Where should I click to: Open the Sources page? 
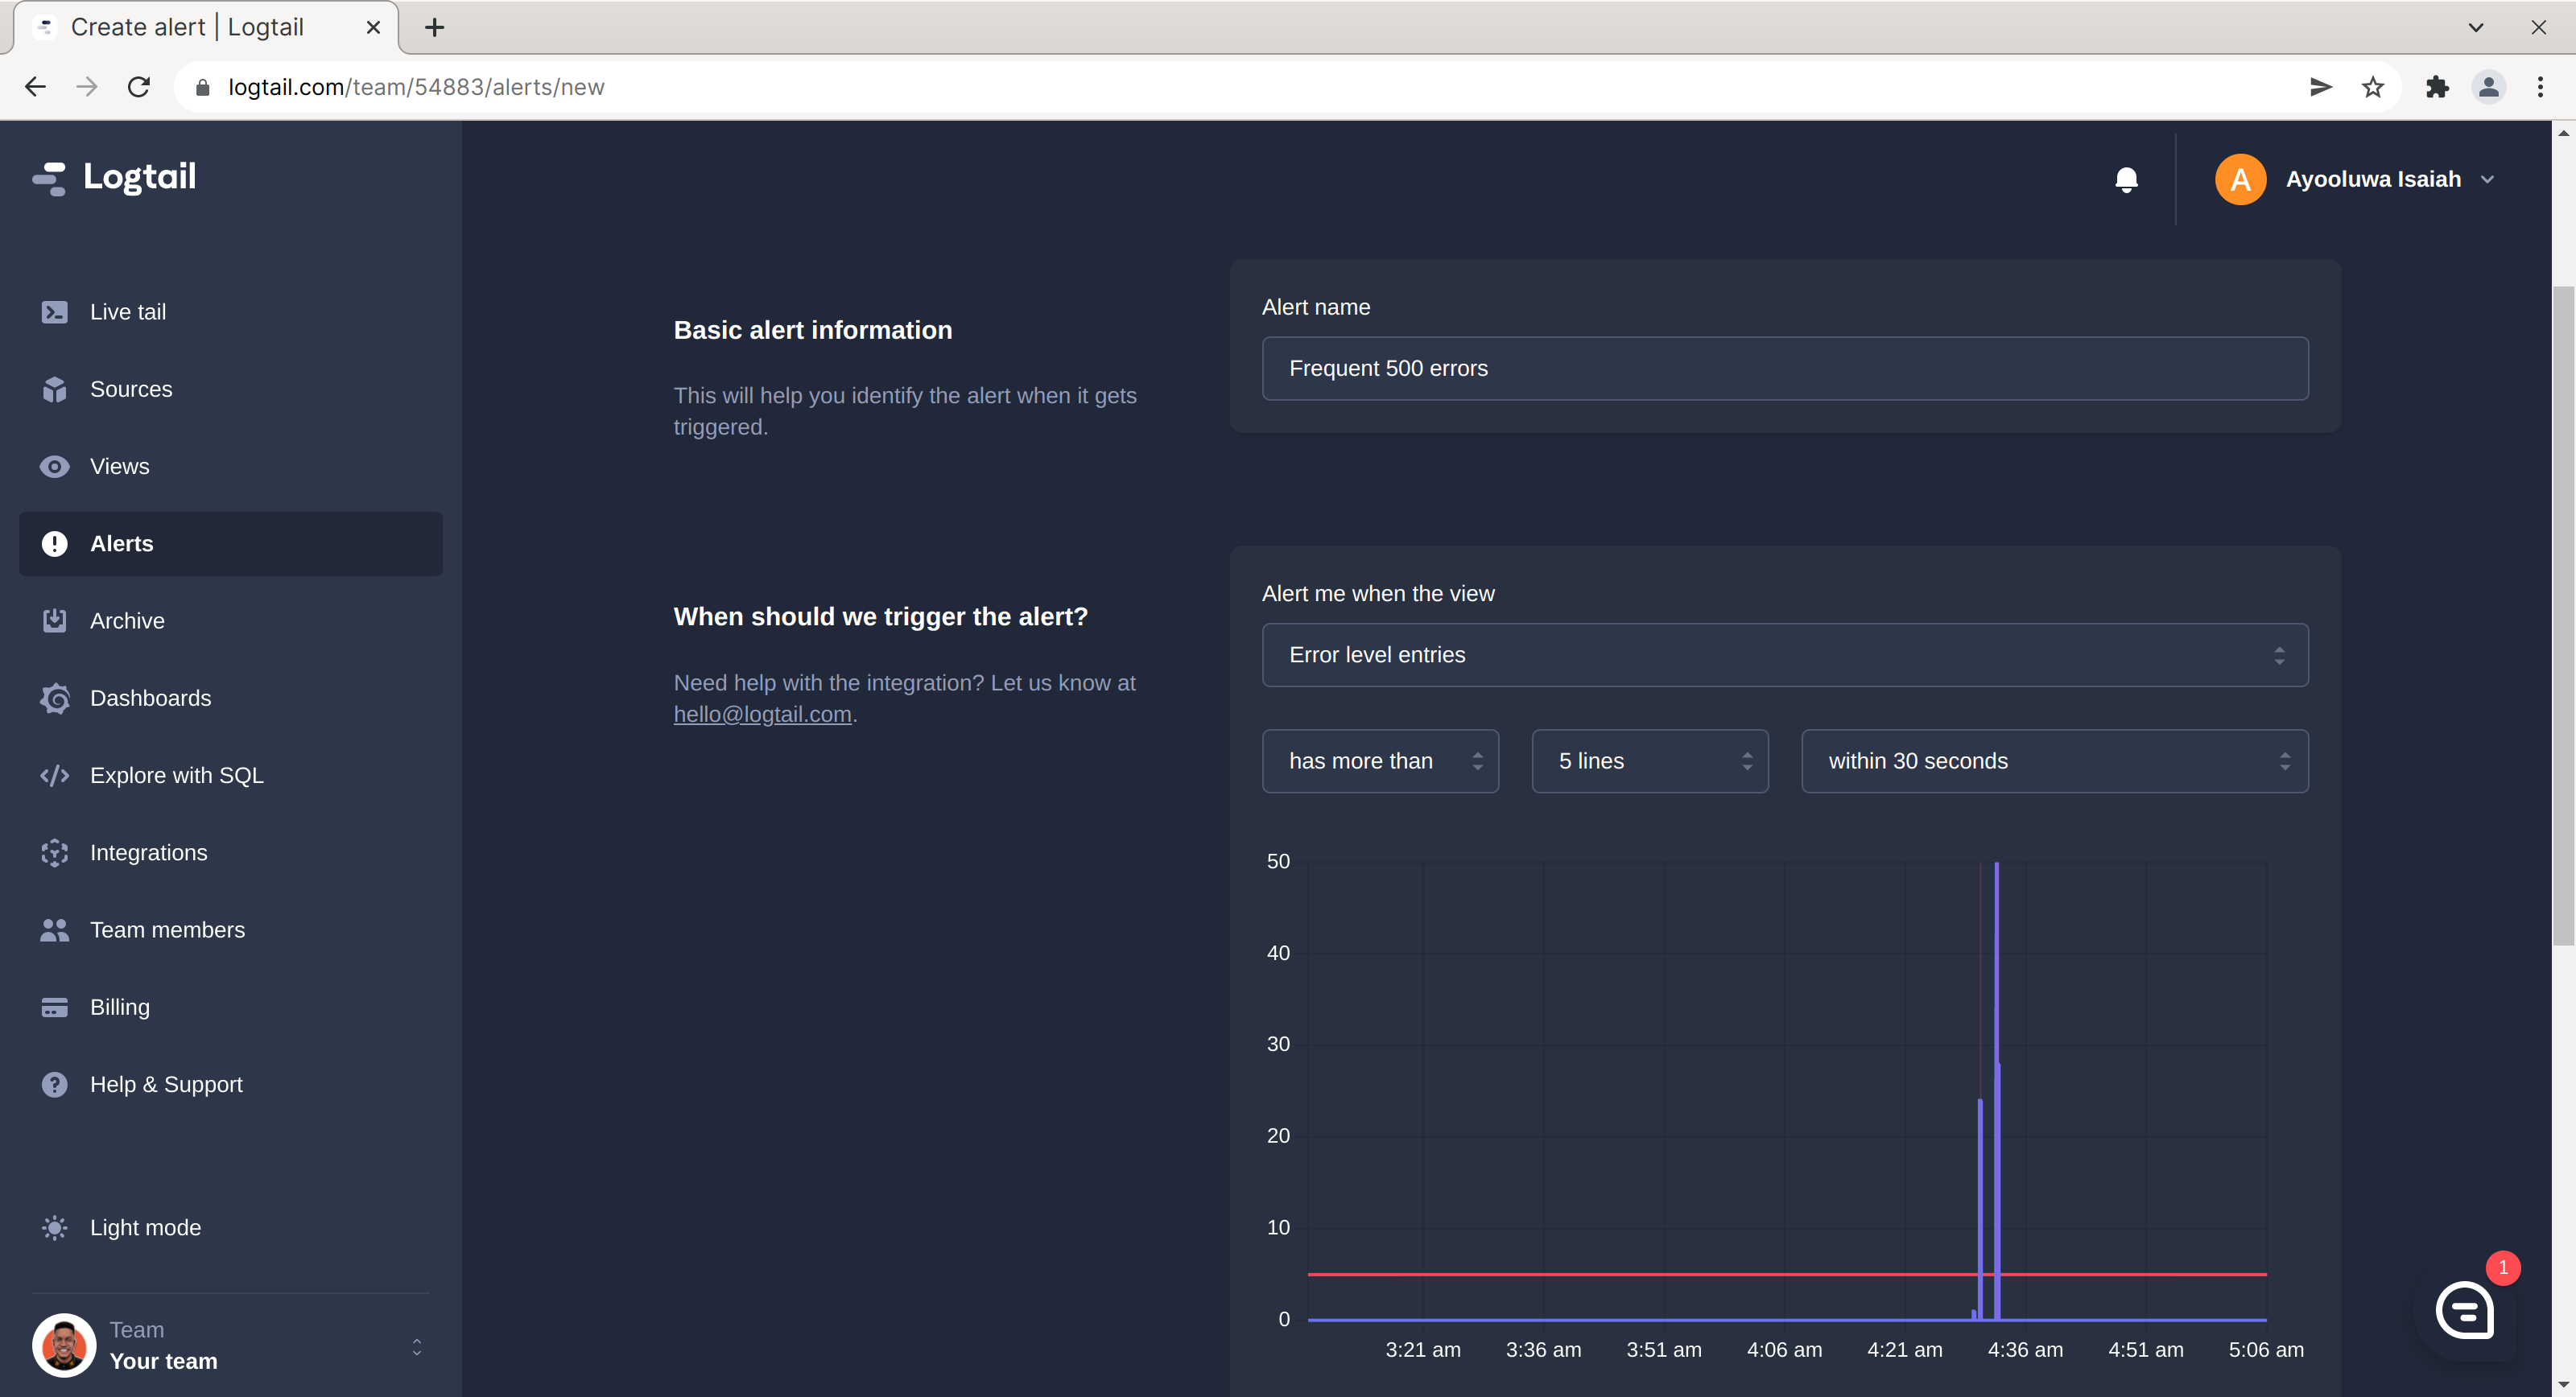coord(131,389)
